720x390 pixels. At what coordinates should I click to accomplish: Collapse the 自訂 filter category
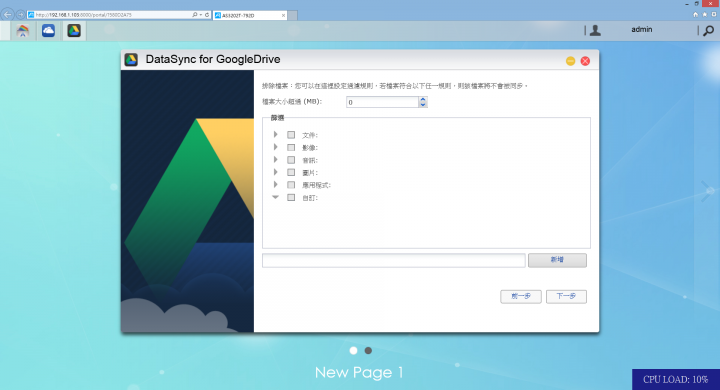[276, 197]
